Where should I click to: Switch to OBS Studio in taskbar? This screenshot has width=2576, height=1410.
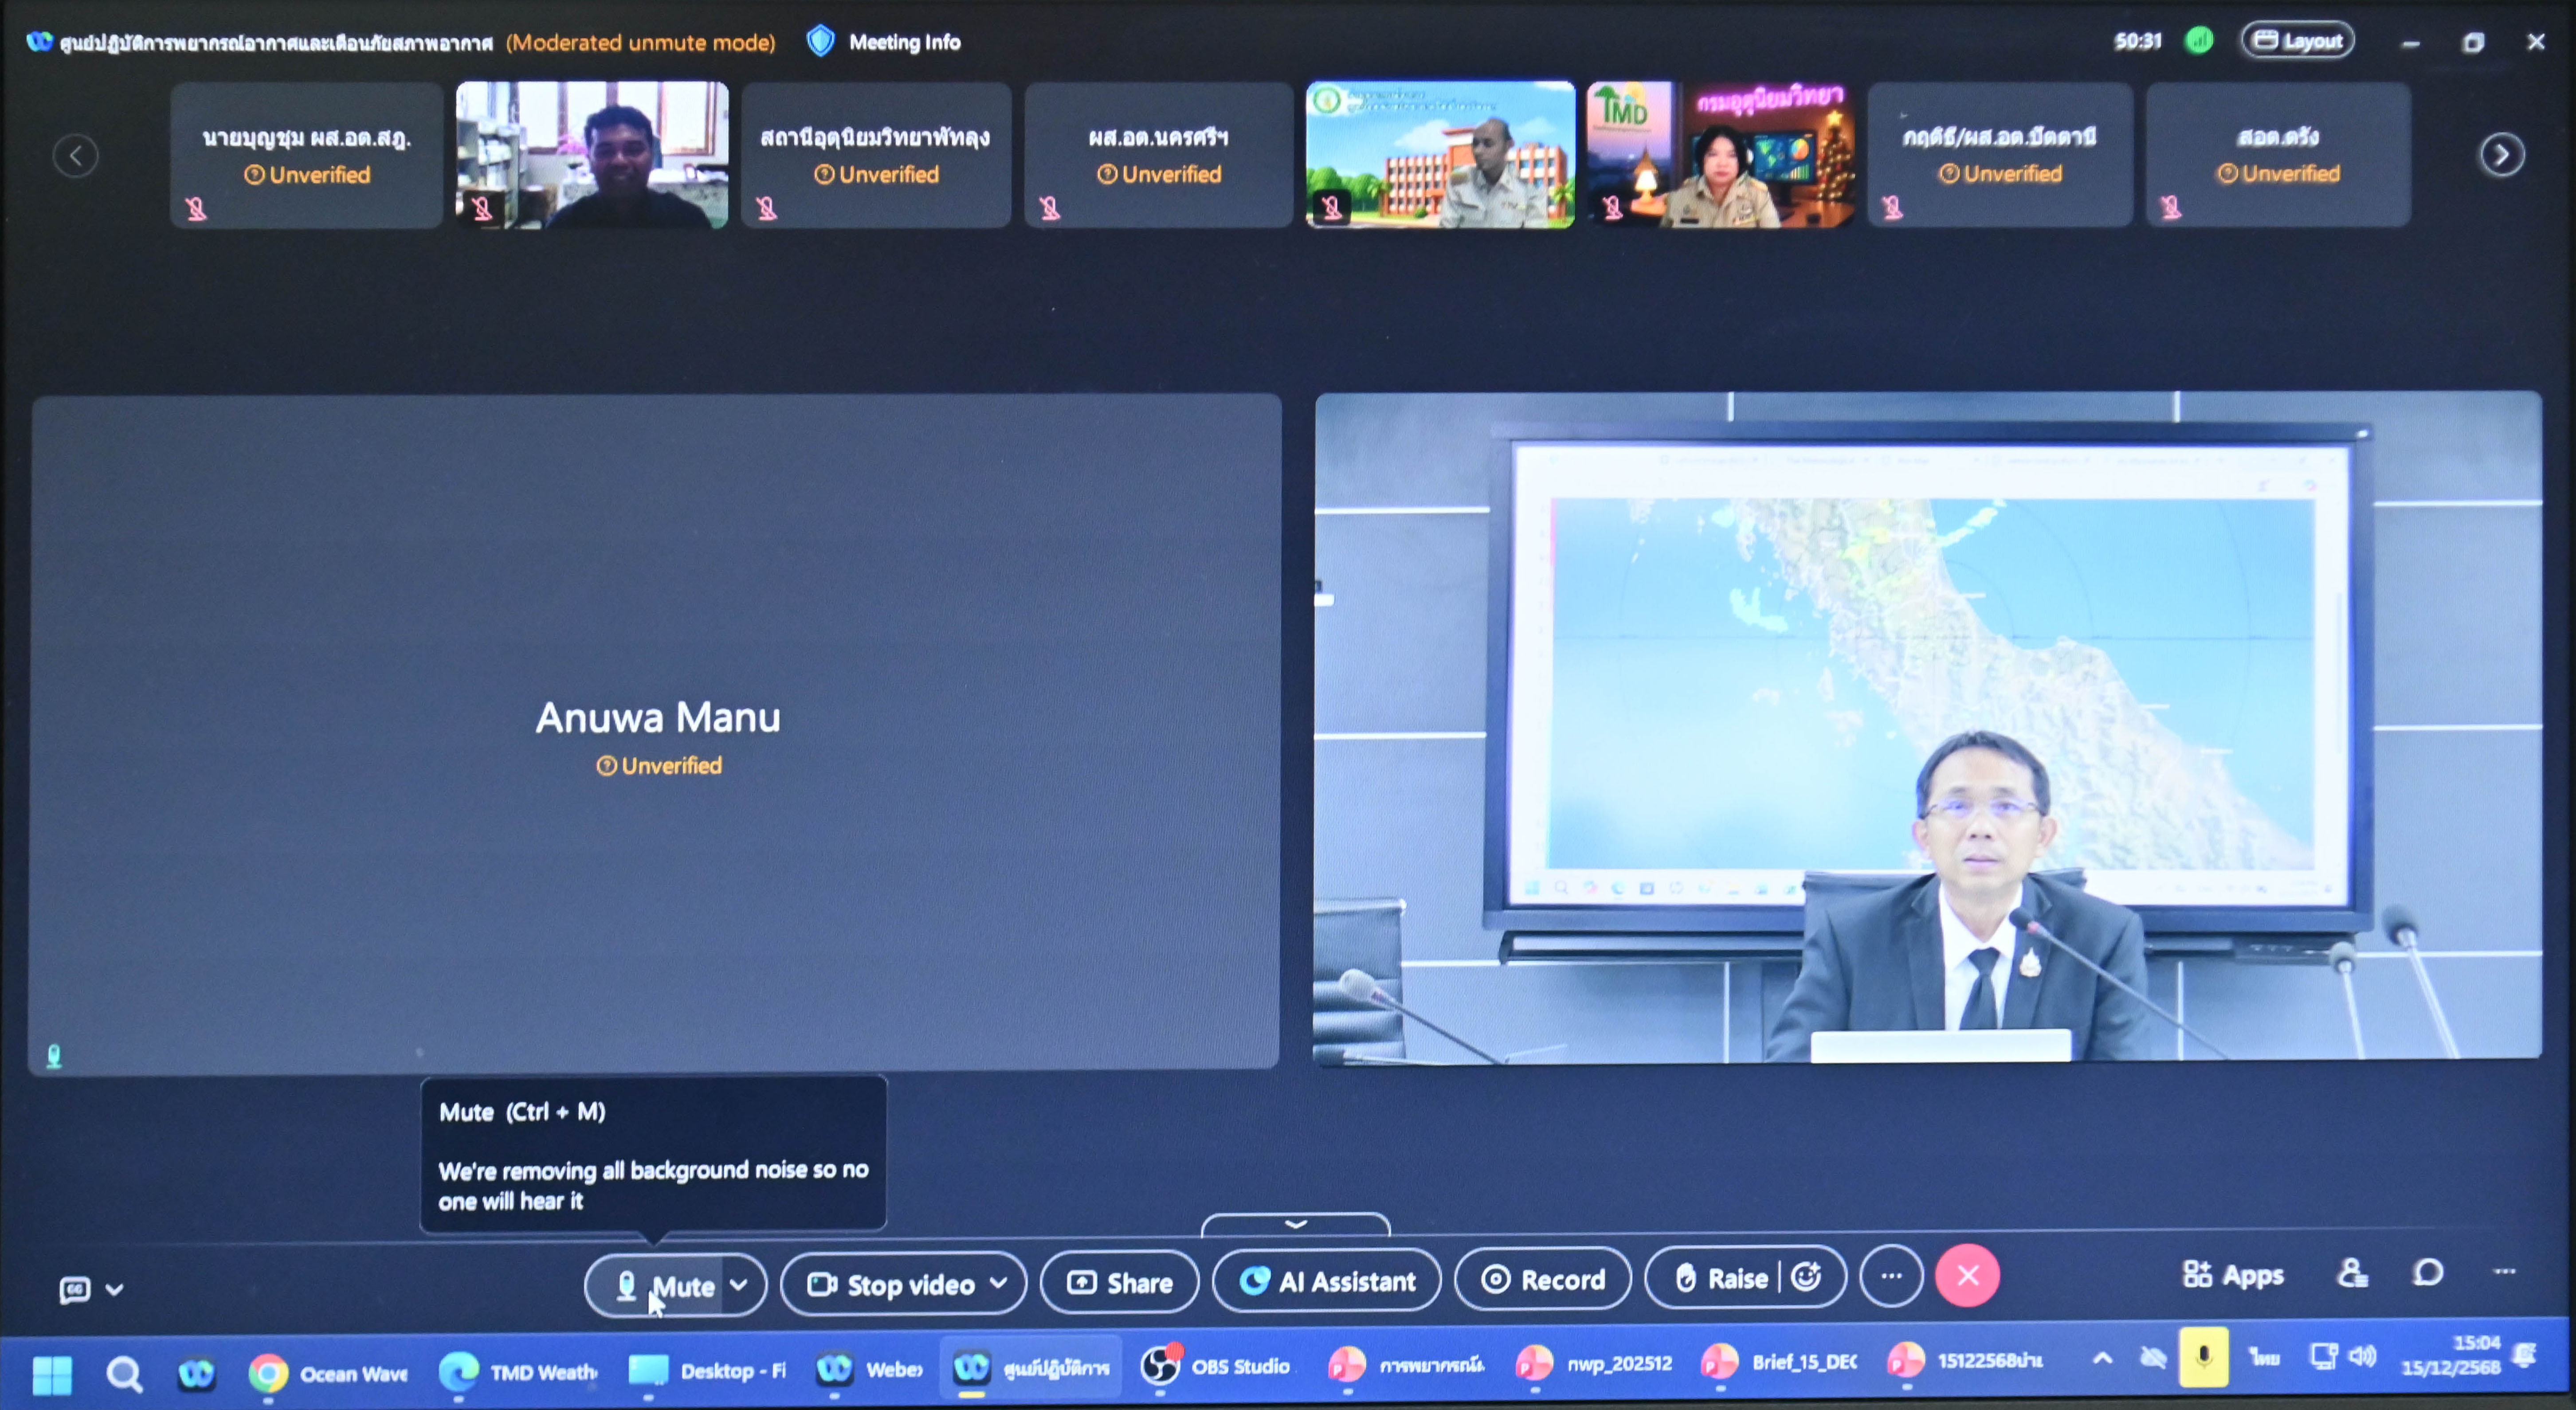pyautogui.click(x=1216, y=1366)
